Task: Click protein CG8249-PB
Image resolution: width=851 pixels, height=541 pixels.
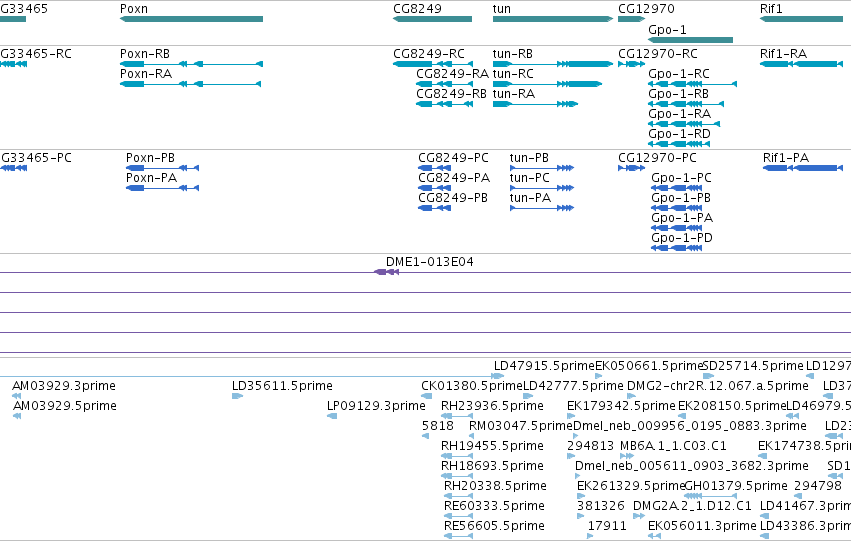Action: point(434,208)
